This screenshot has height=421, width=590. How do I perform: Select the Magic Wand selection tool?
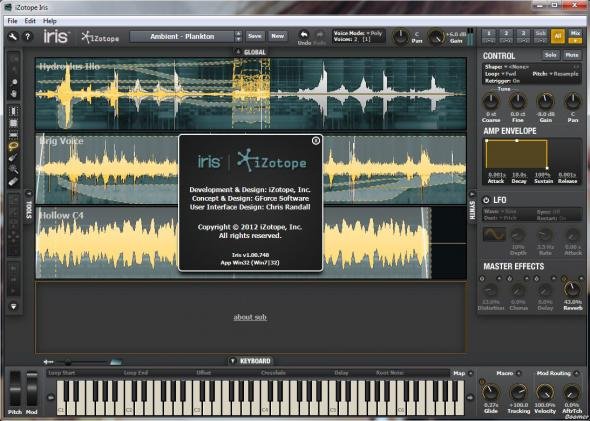pyautogui.click(x=13, y=170)
